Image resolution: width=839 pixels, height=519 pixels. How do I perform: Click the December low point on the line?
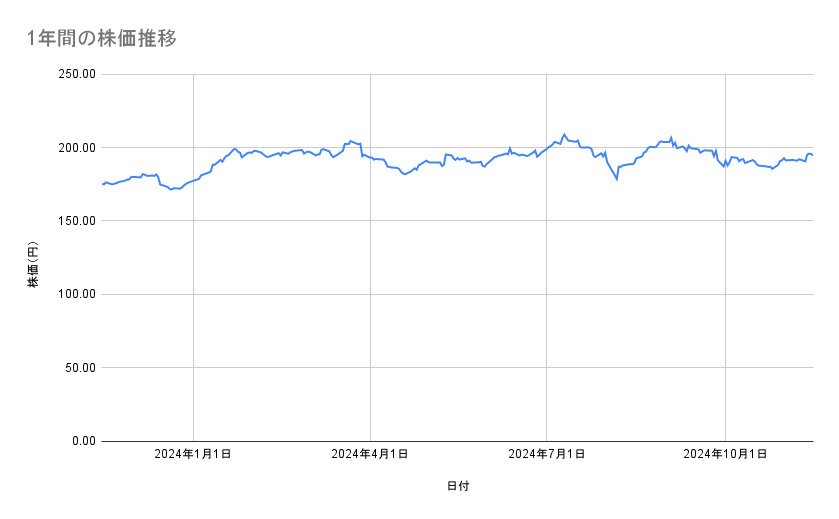171,189
